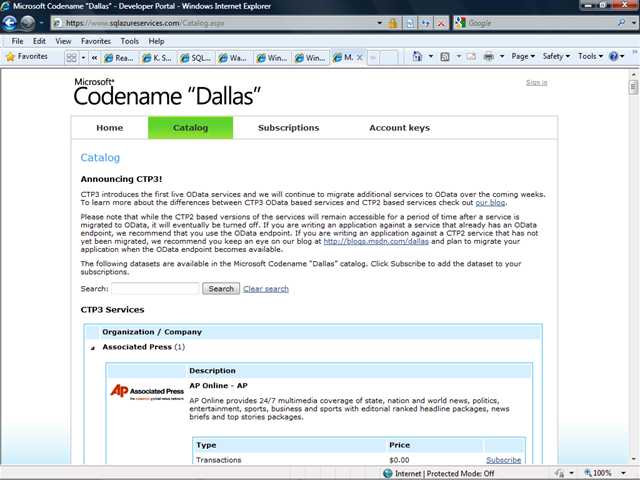The image size is (640, 480).
Task: Click the Clear search link
Action: point(266,289)
